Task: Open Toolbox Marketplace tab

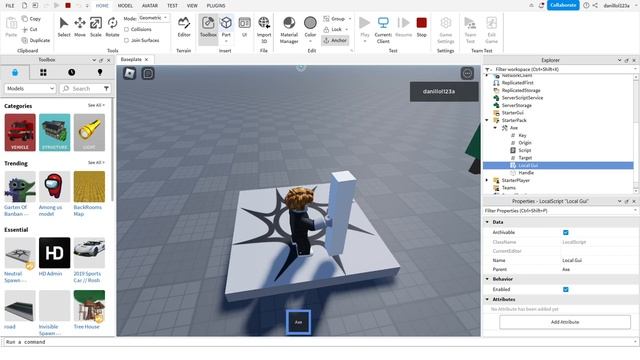Action: [15, 72]
